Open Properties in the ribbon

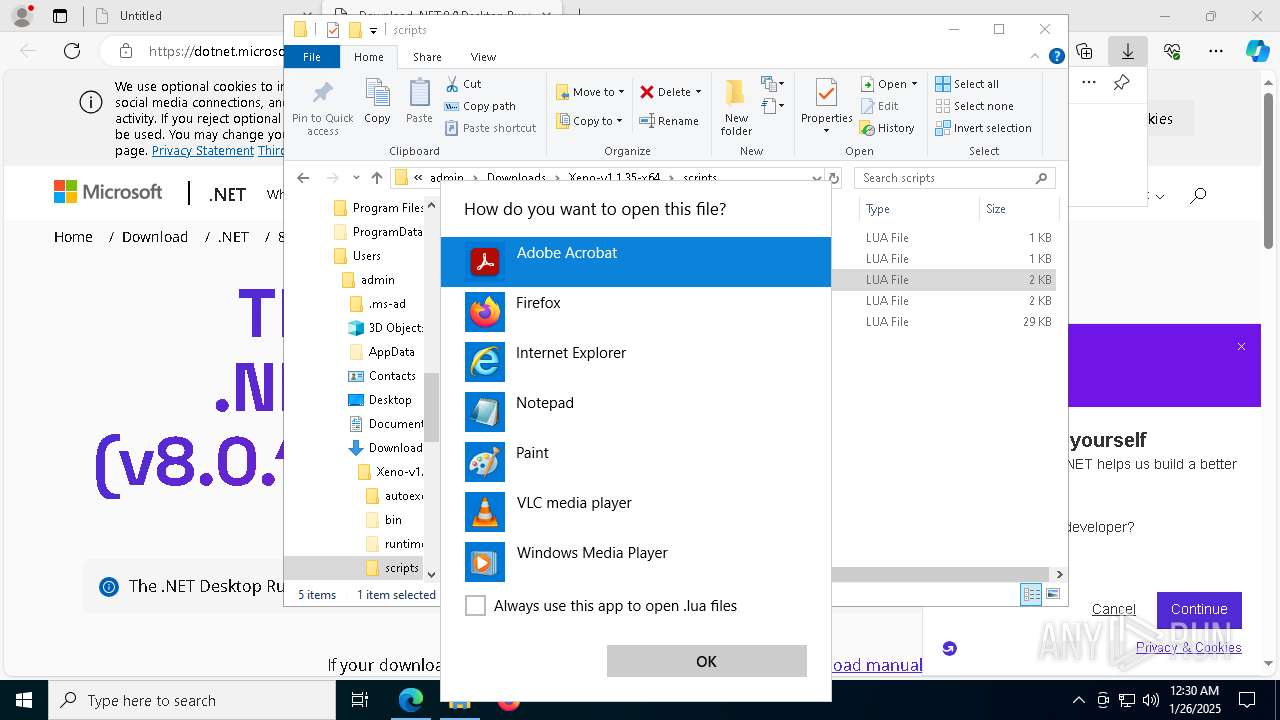[826, 107]
